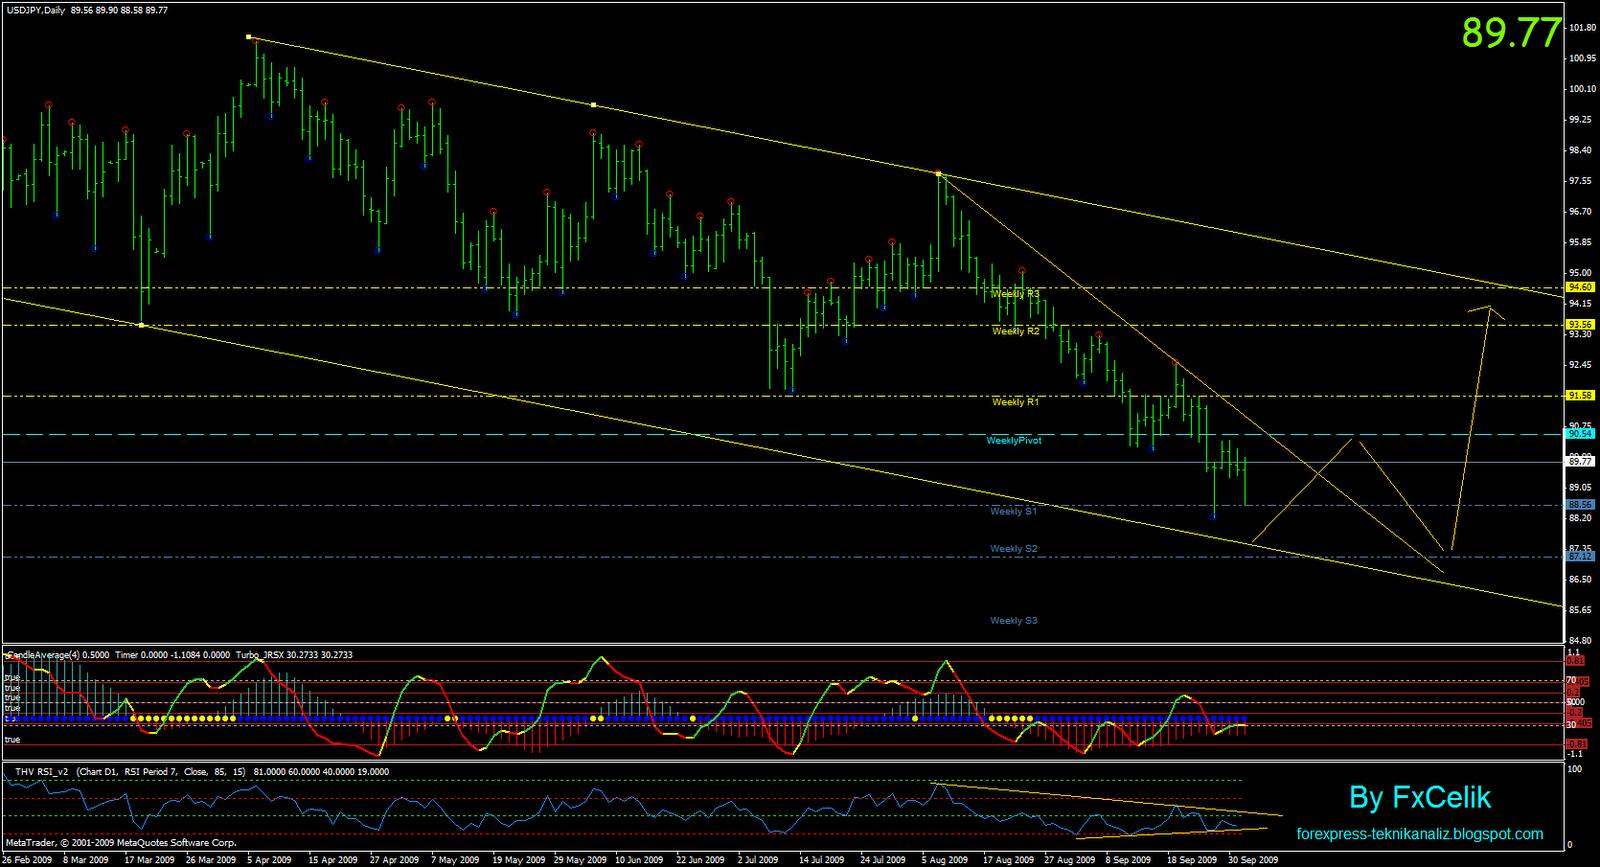Click the large green 89.77 price display

point(1511,33)
